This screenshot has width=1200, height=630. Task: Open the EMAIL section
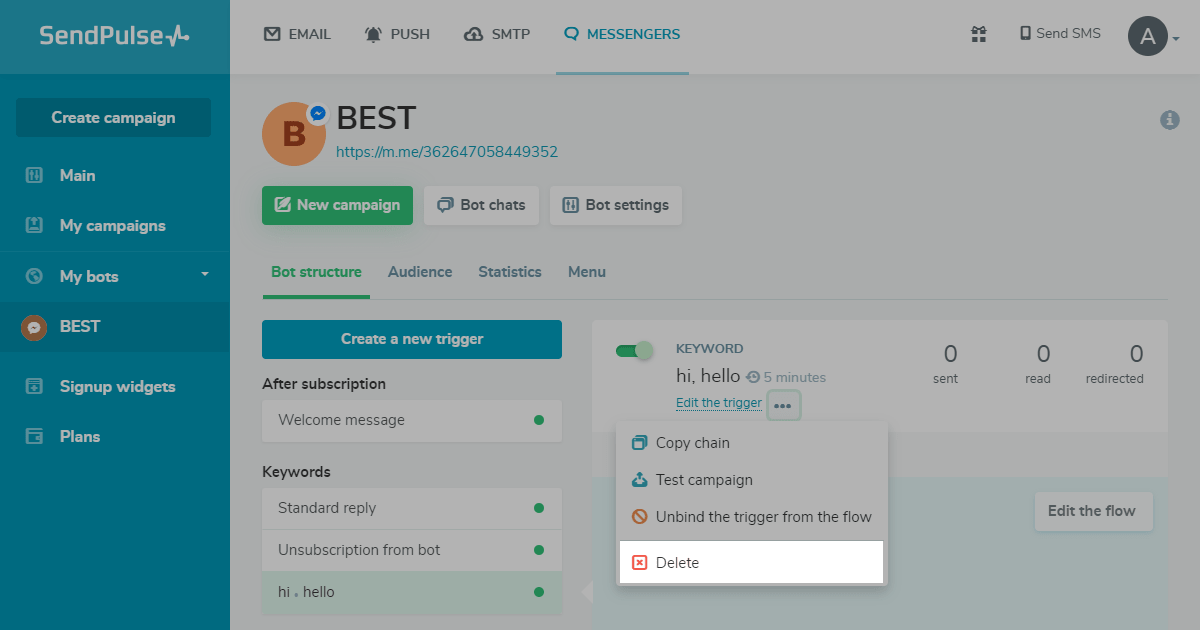pyautogui.click(x=297, y=34)
